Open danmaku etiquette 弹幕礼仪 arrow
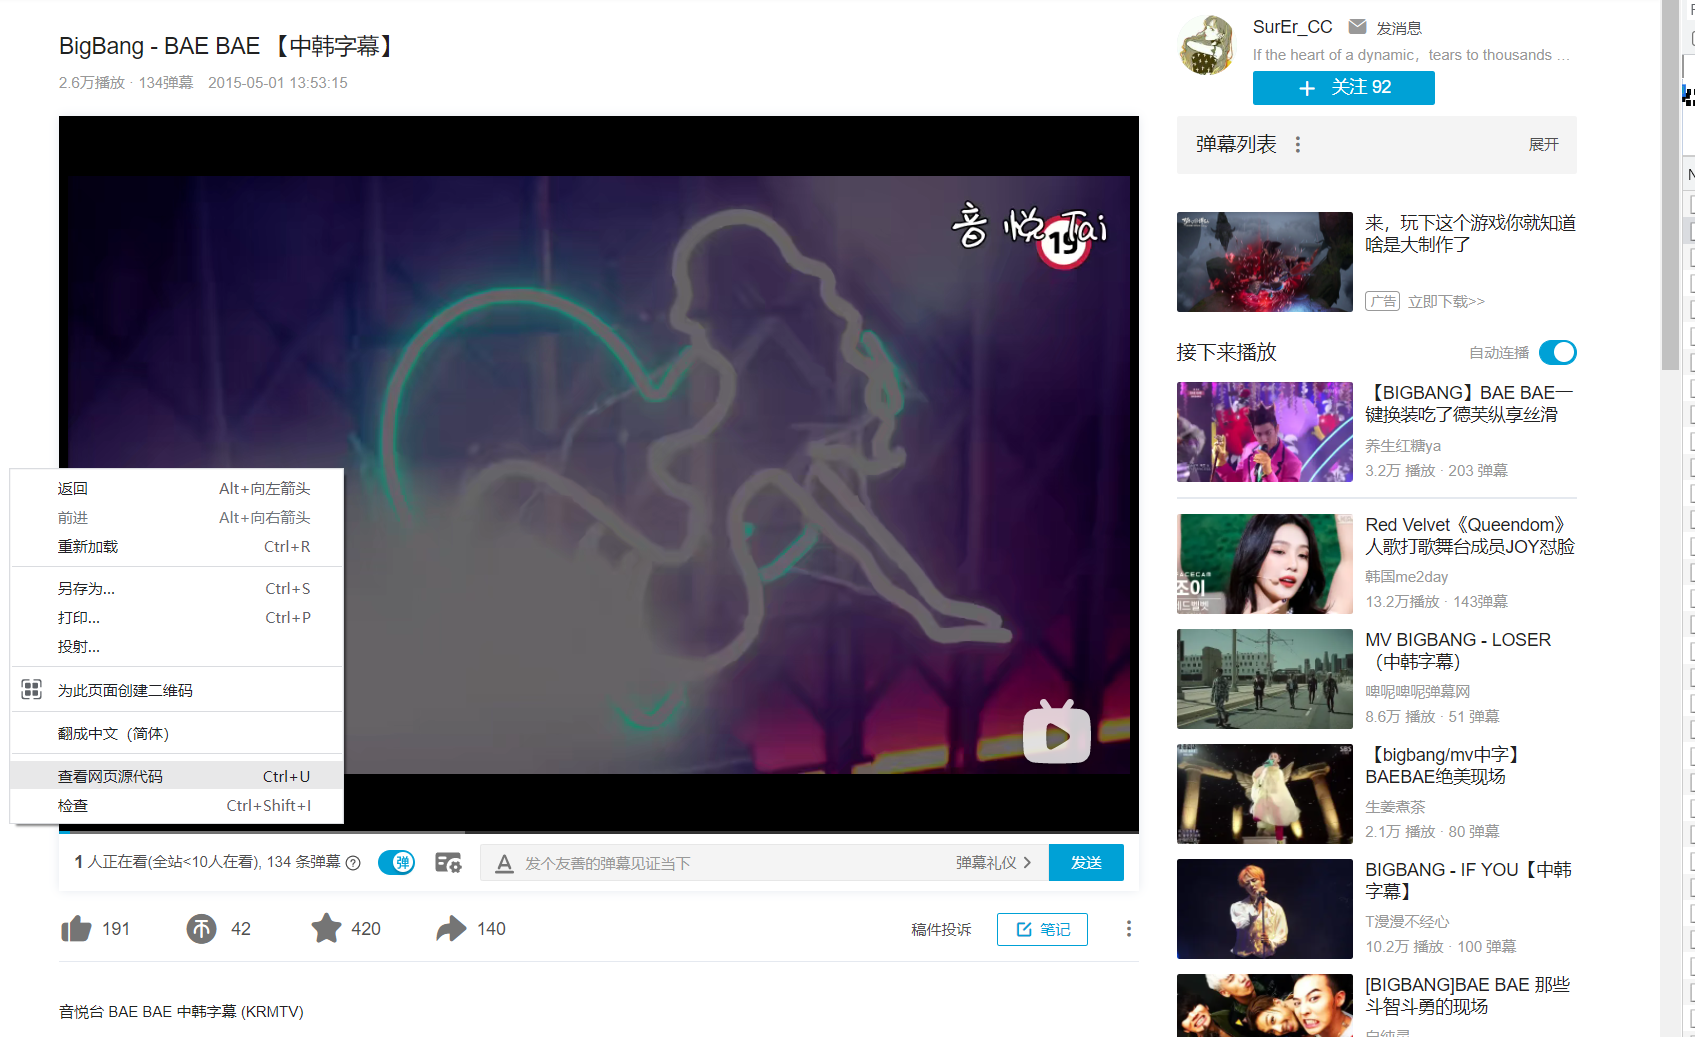Image resolution: width=1695 pixels, height=1037 pixels. pyautogui.click(x=993, y=863)
